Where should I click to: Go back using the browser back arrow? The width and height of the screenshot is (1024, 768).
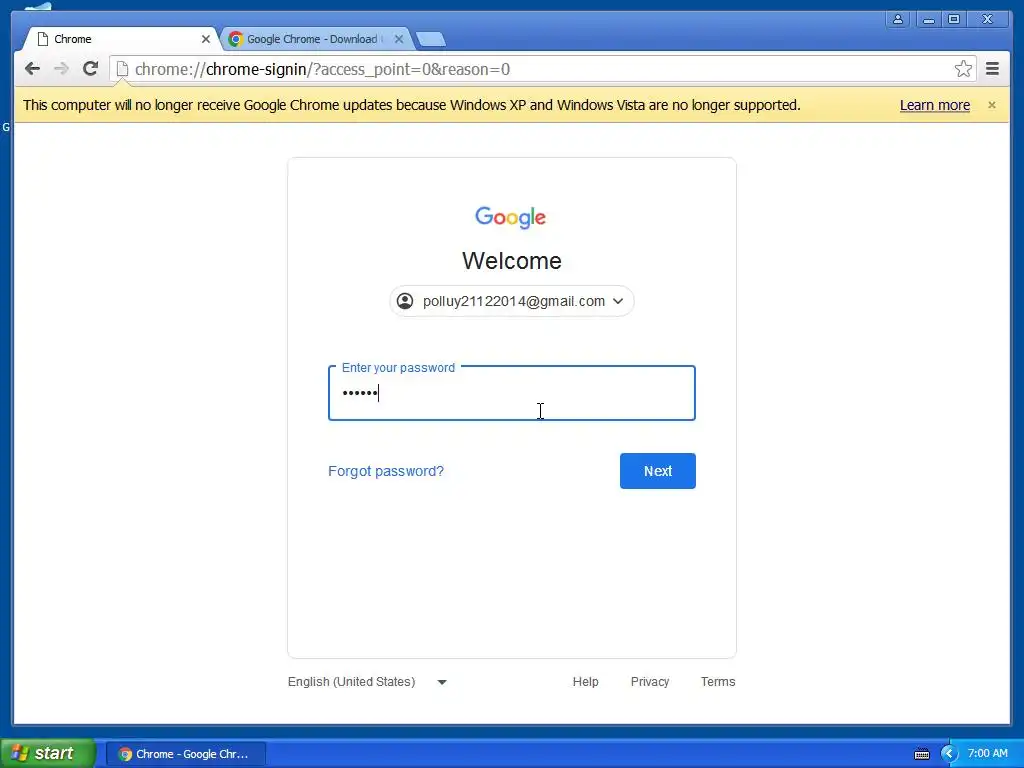click(x=32, y=69)
